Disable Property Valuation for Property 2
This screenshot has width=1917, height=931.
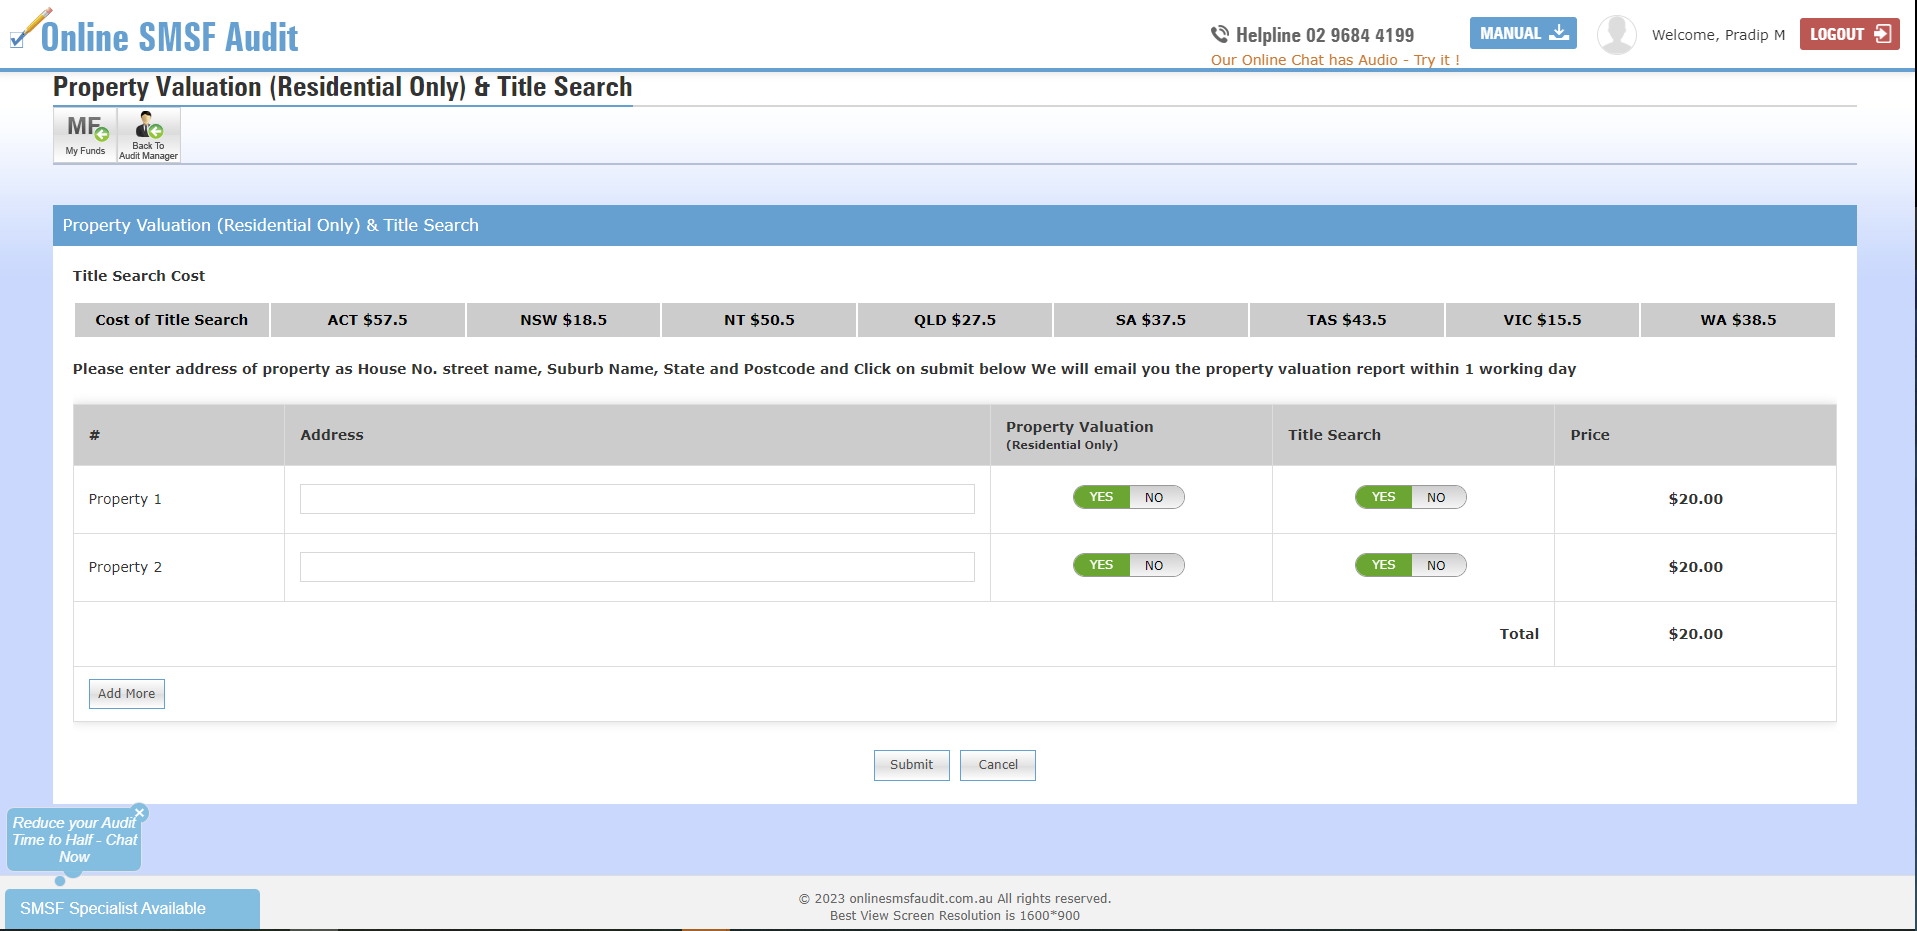click(1156, 565)
